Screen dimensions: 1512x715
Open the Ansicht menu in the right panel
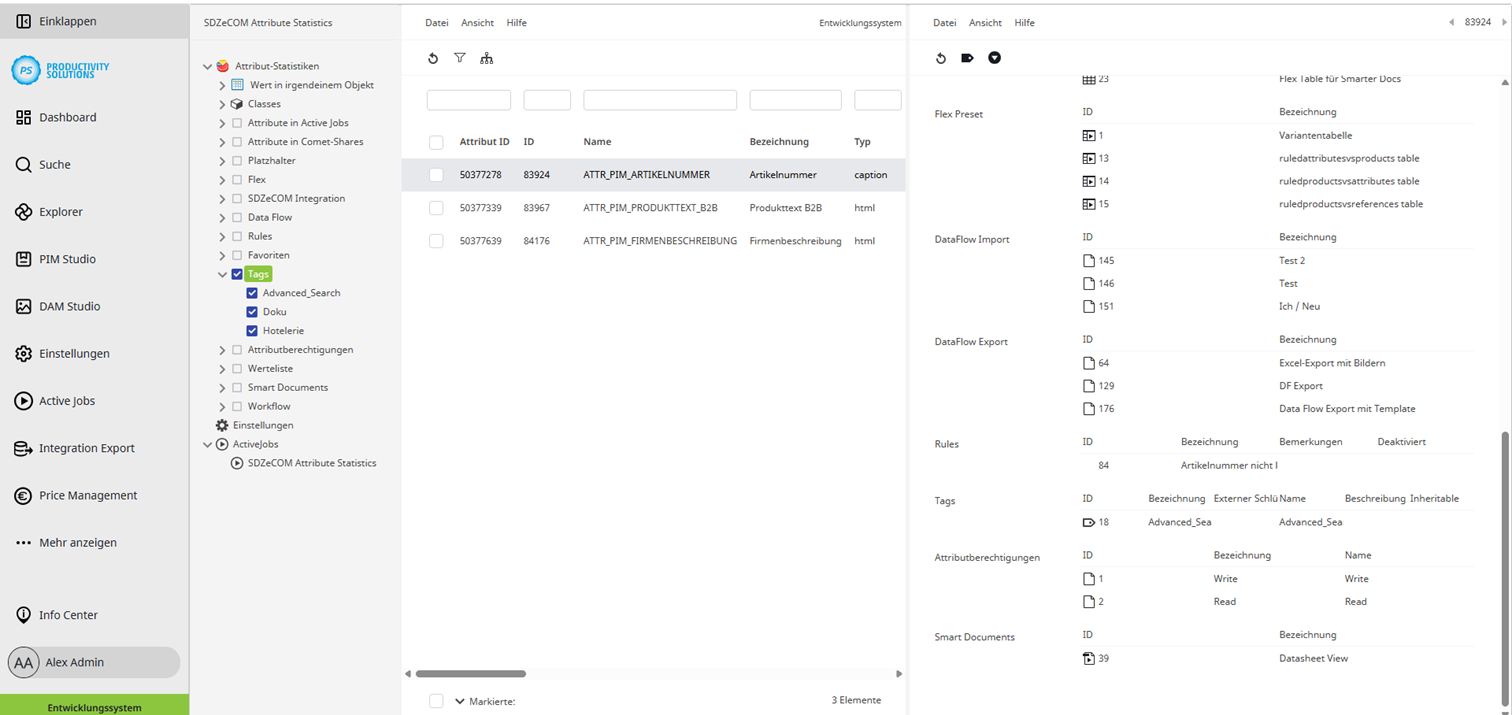[x=985, y=22]
